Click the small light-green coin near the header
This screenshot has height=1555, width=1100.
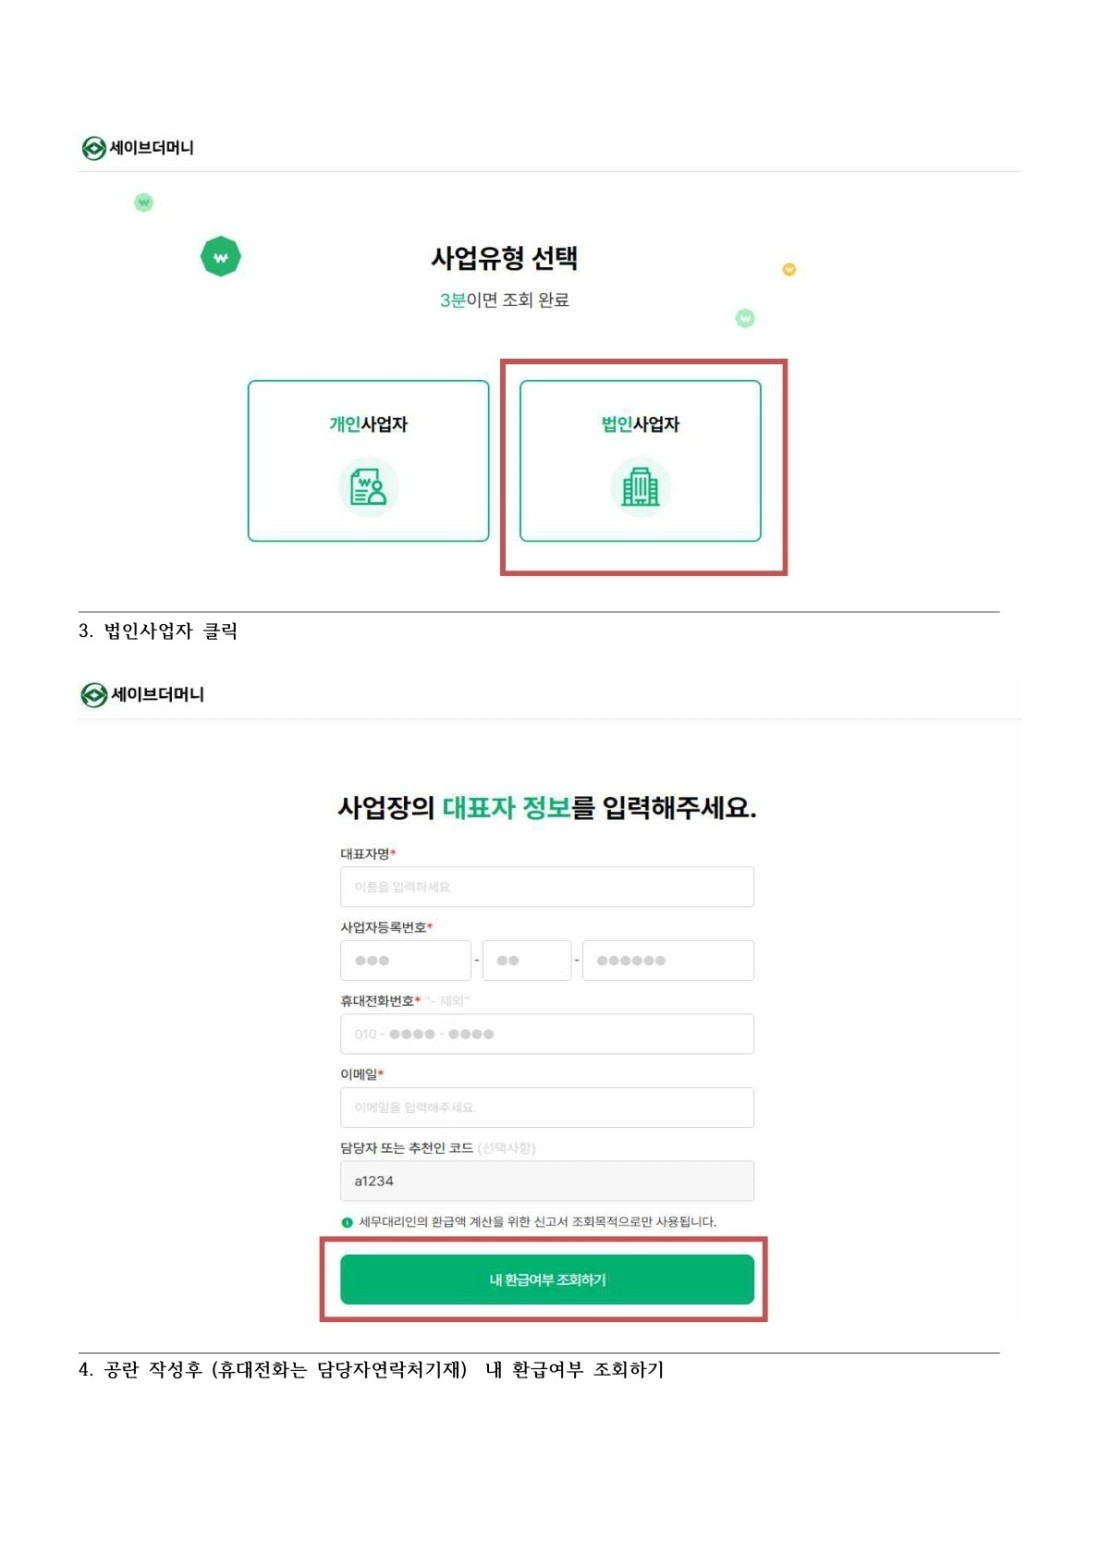144,202
